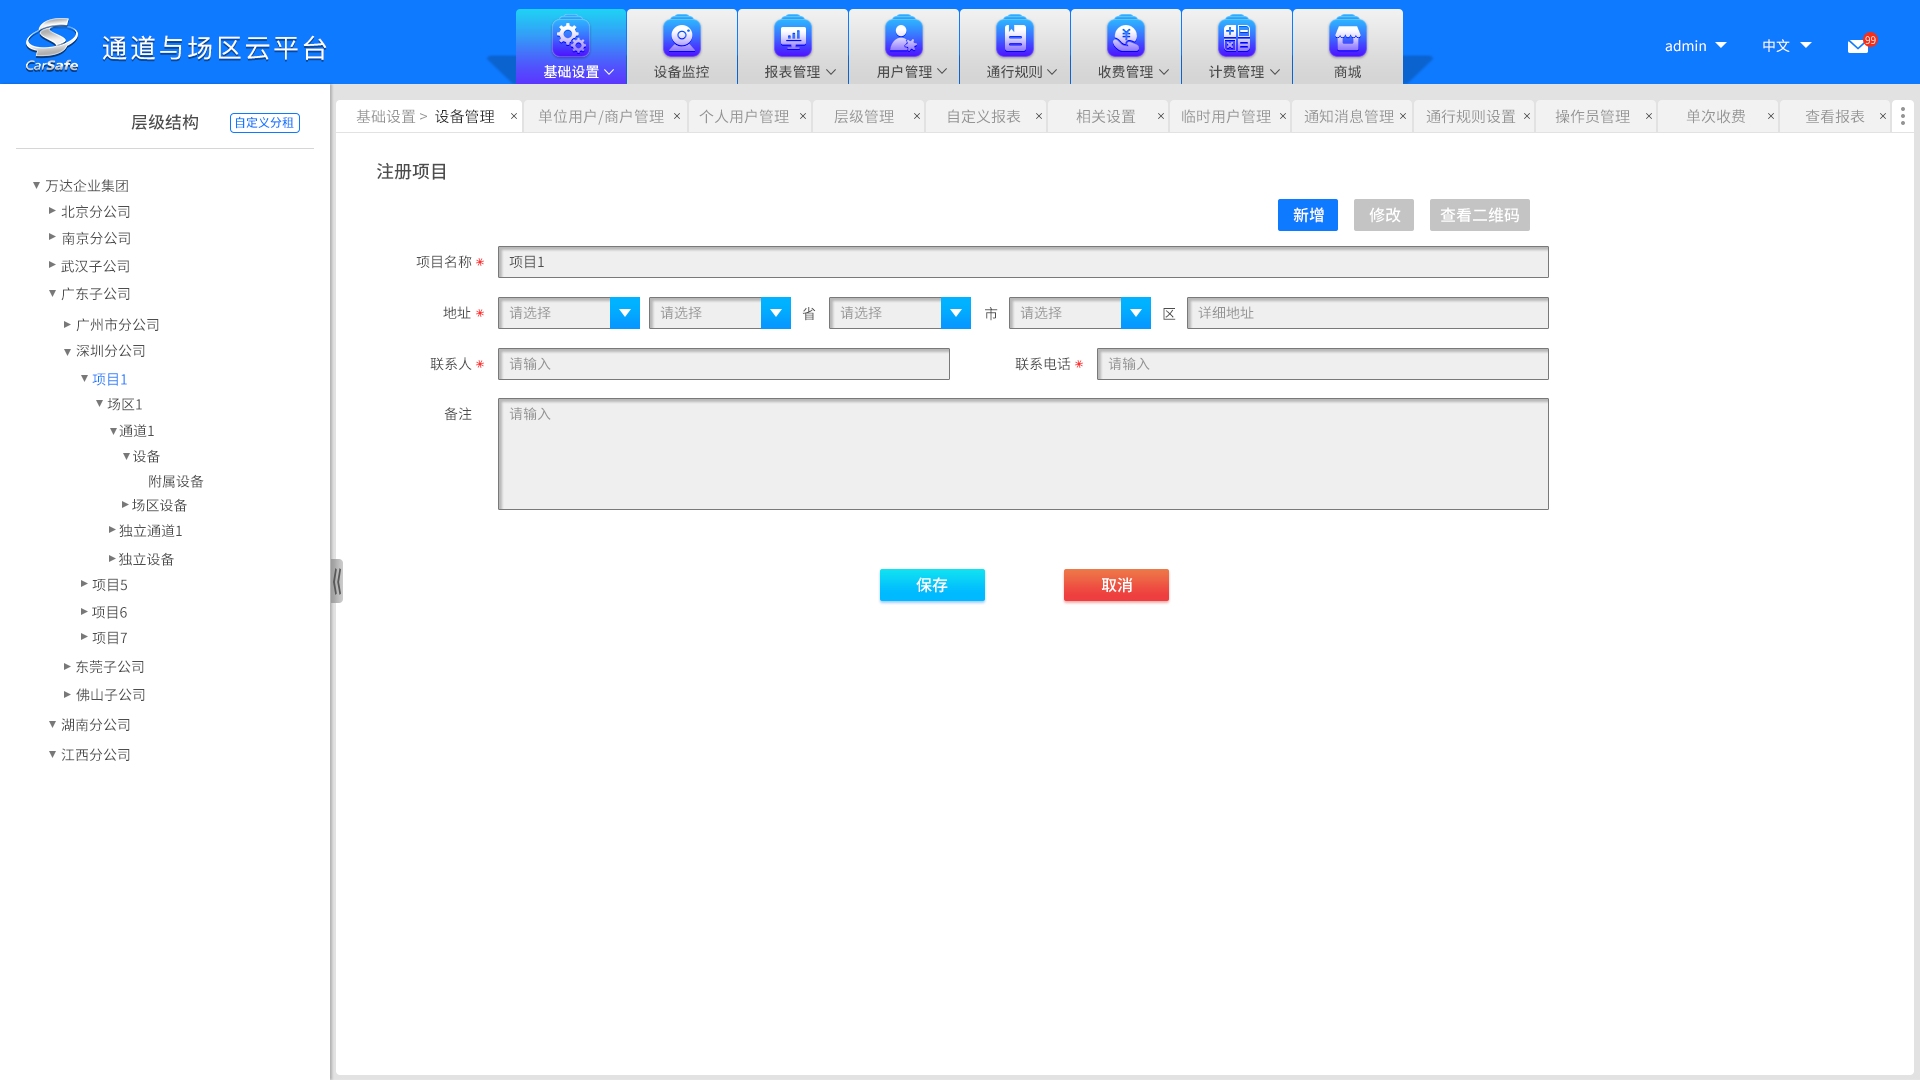Close the 层级管理 tab
This screenshot has width=1920, height=1080.
point(917,116)
